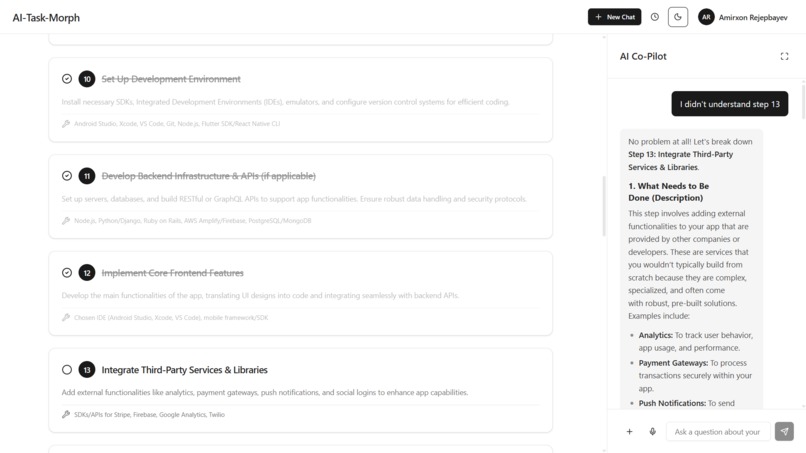
Task: Focus the Ask a question input
Action: pos(718,432)
